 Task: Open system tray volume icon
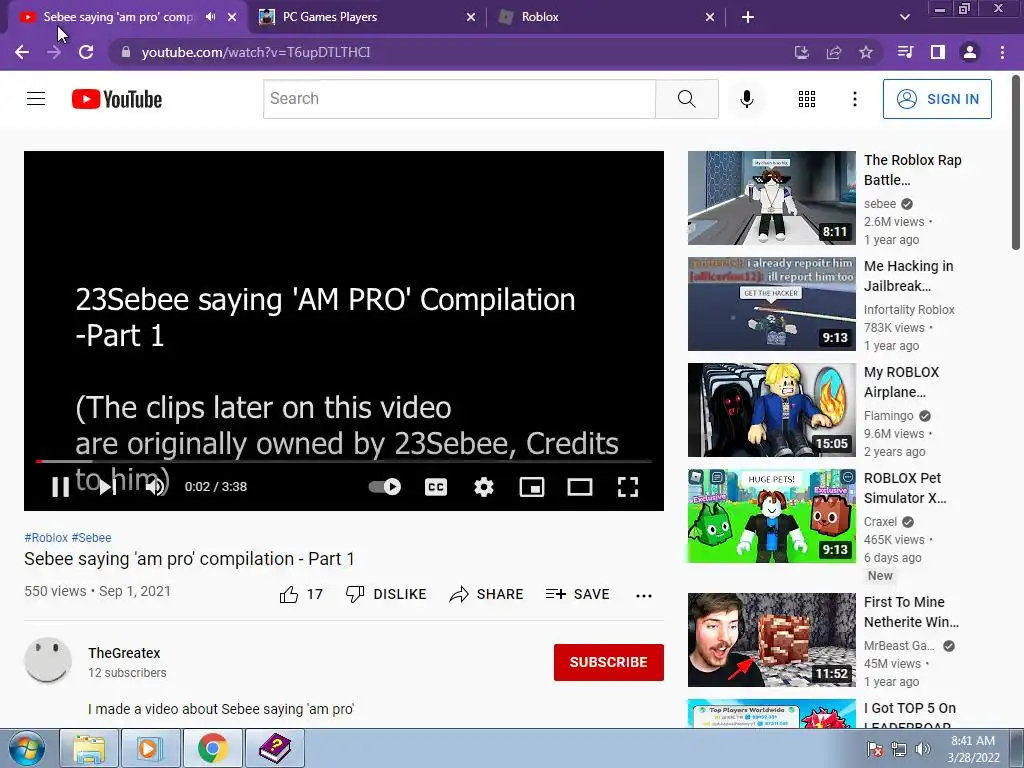click(922, 749)
